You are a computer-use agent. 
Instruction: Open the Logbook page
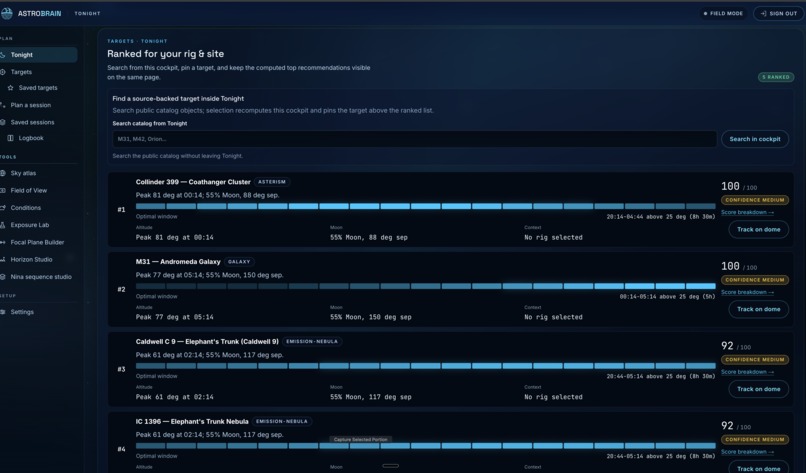39,138
